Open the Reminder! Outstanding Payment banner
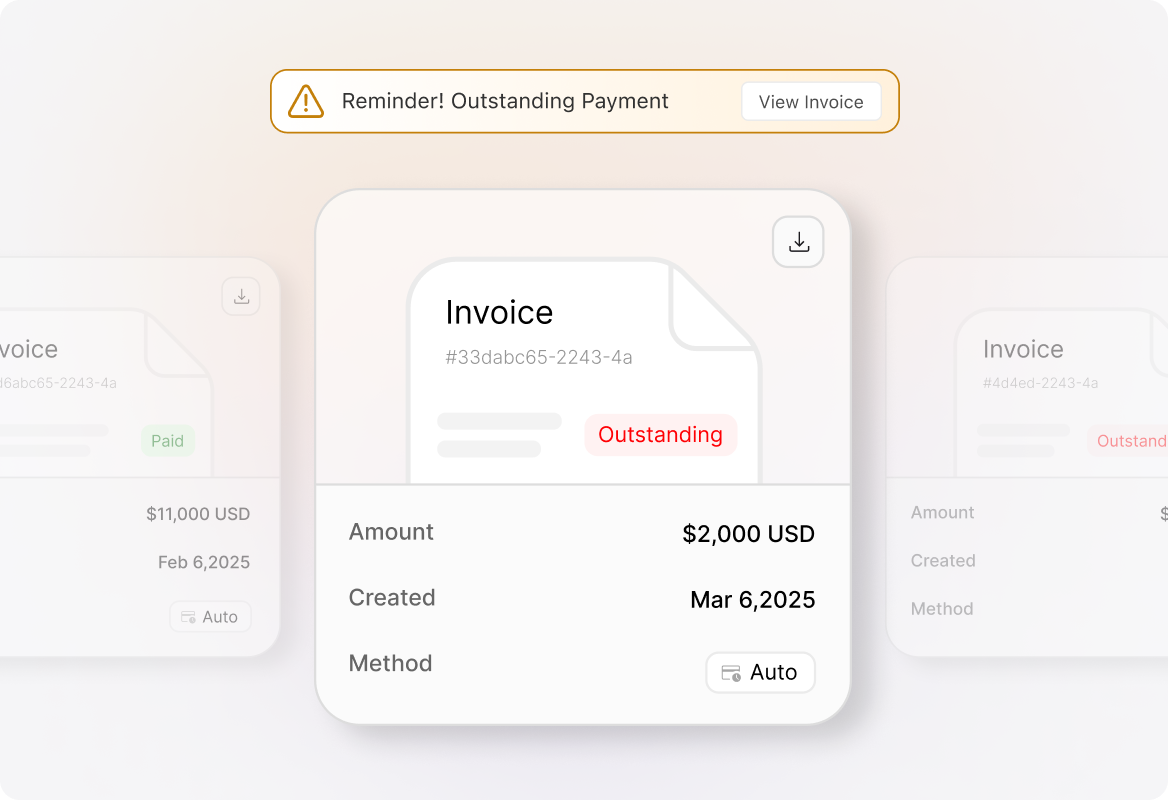This screenshot has height=800, width=1168. pyautogui.click(x=583, y=101)
